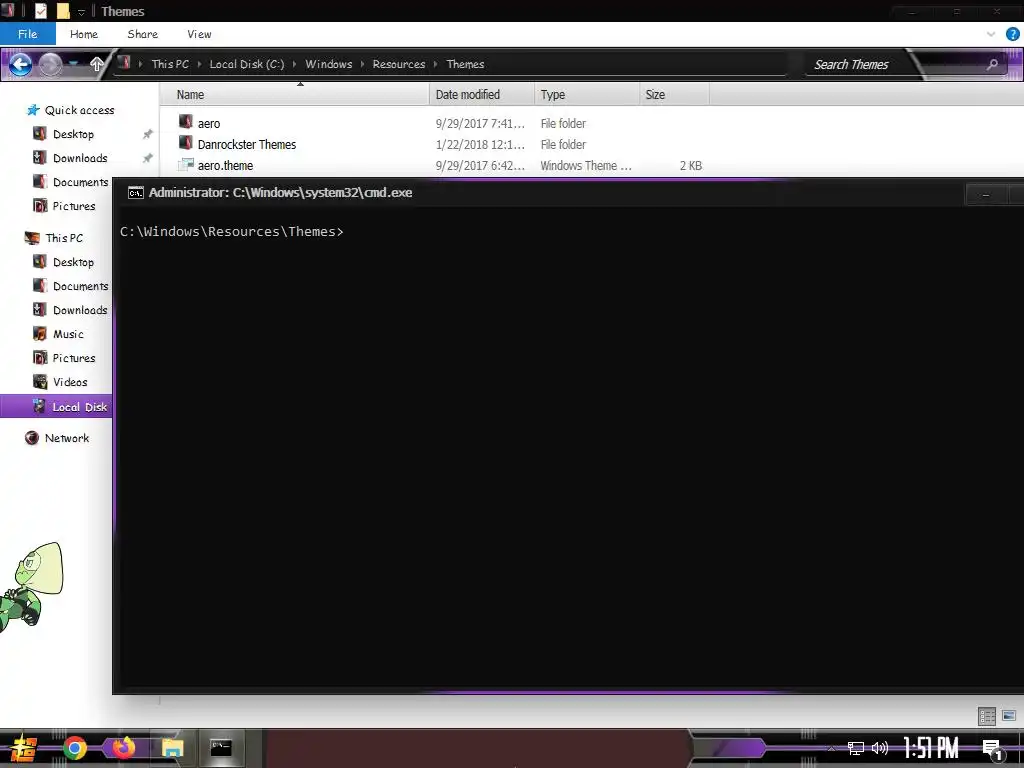The width and height of the screenshot is (1024, 768).
Task: Open Help with the question mark icon
Action: (x=1012, y=34)
